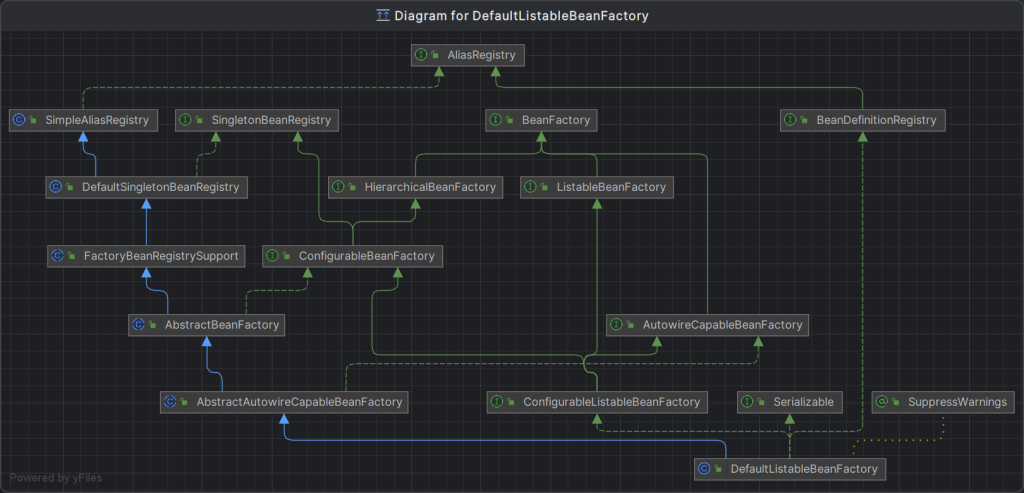This screenshot has width=1024, height=493.
Task: Click the annotation icon on the SuppressWarnings node
Action: click(x=883, y=402)
